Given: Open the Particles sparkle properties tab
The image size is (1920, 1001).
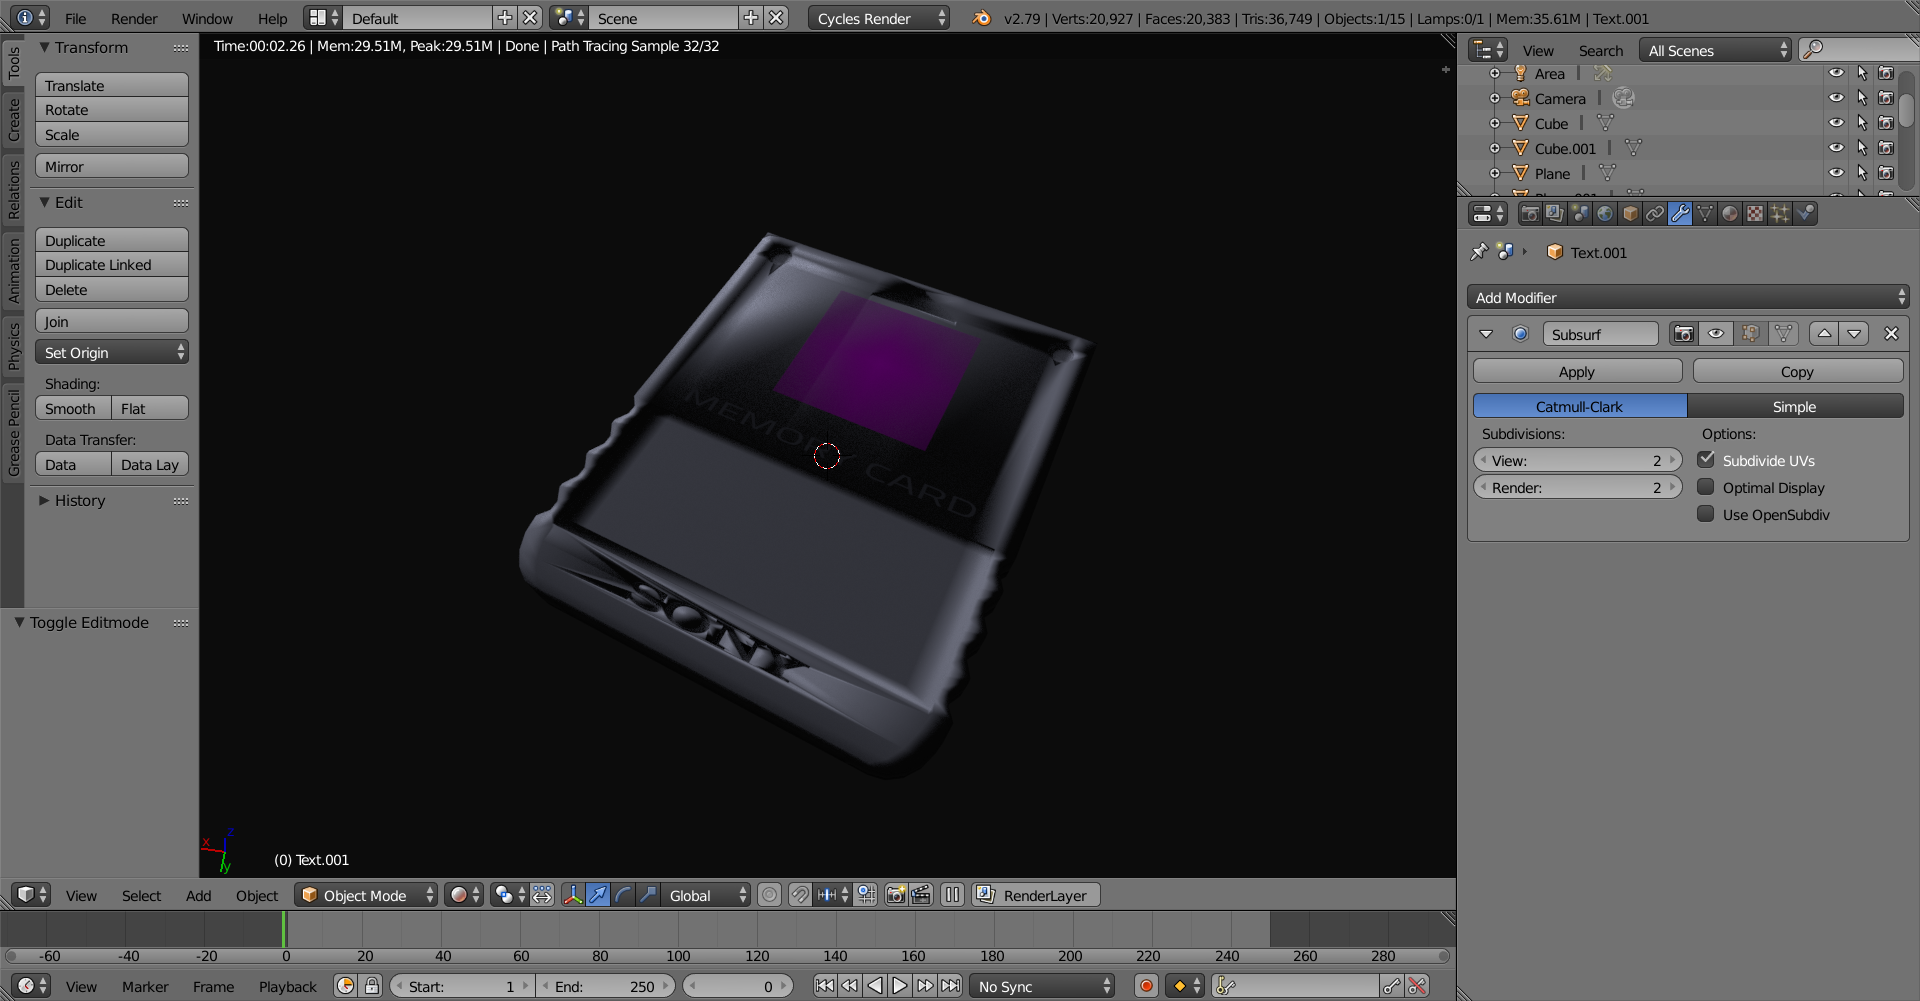Looking at the screenshot, I should pos(1780,213).
